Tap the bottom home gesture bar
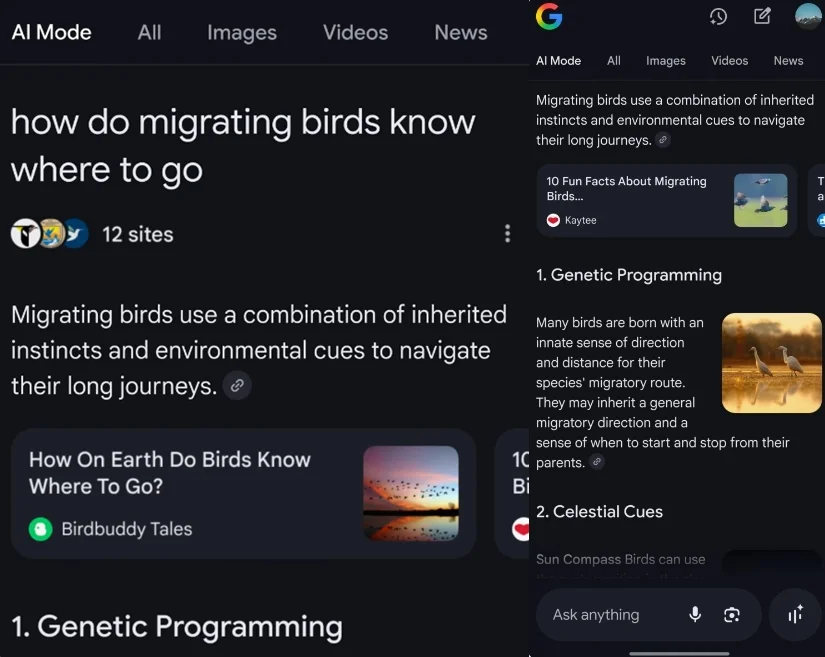825x657 pixels. (679, 653)
